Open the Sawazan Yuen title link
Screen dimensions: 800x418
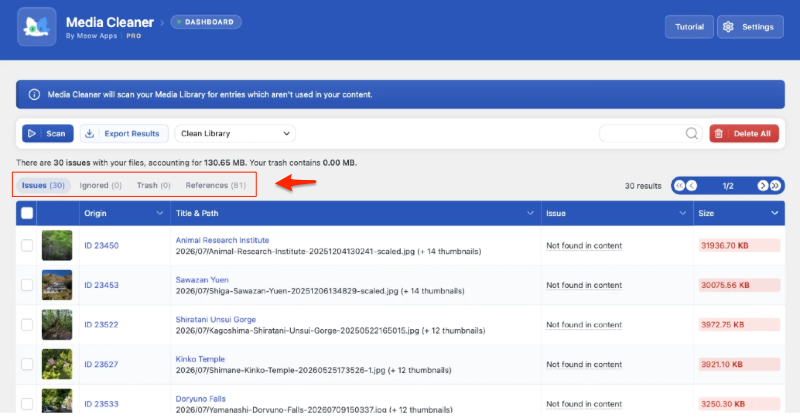(x=202, y=280)
